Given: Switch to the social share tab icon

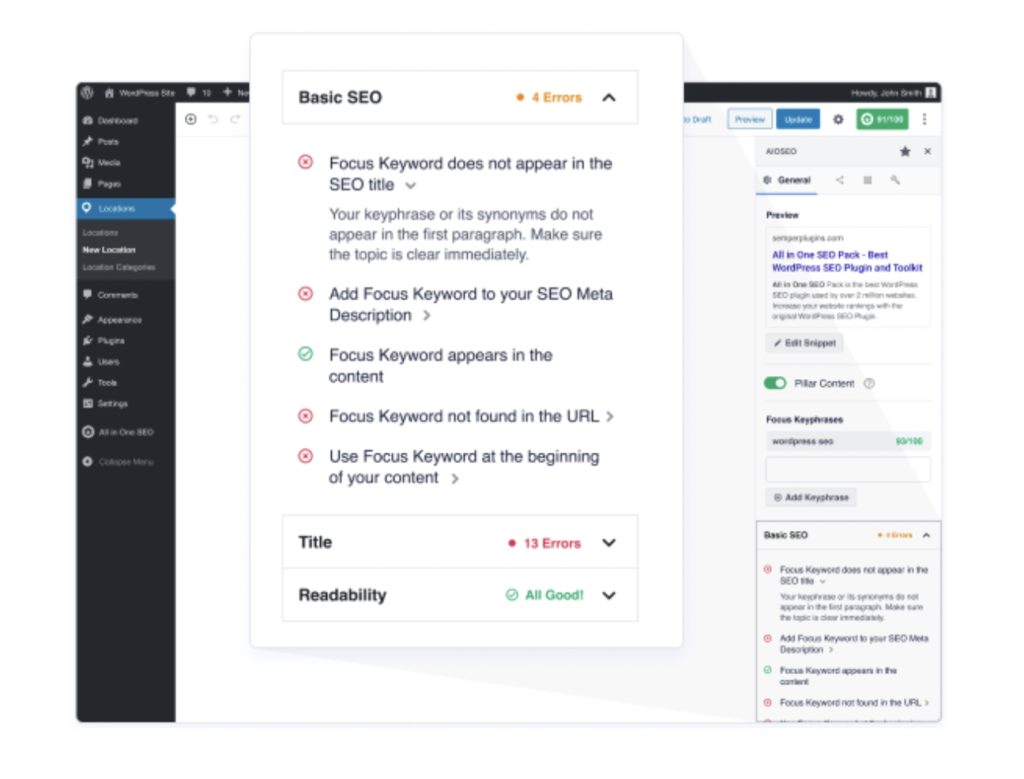Looking at the screenshot, I should point(840,180).
